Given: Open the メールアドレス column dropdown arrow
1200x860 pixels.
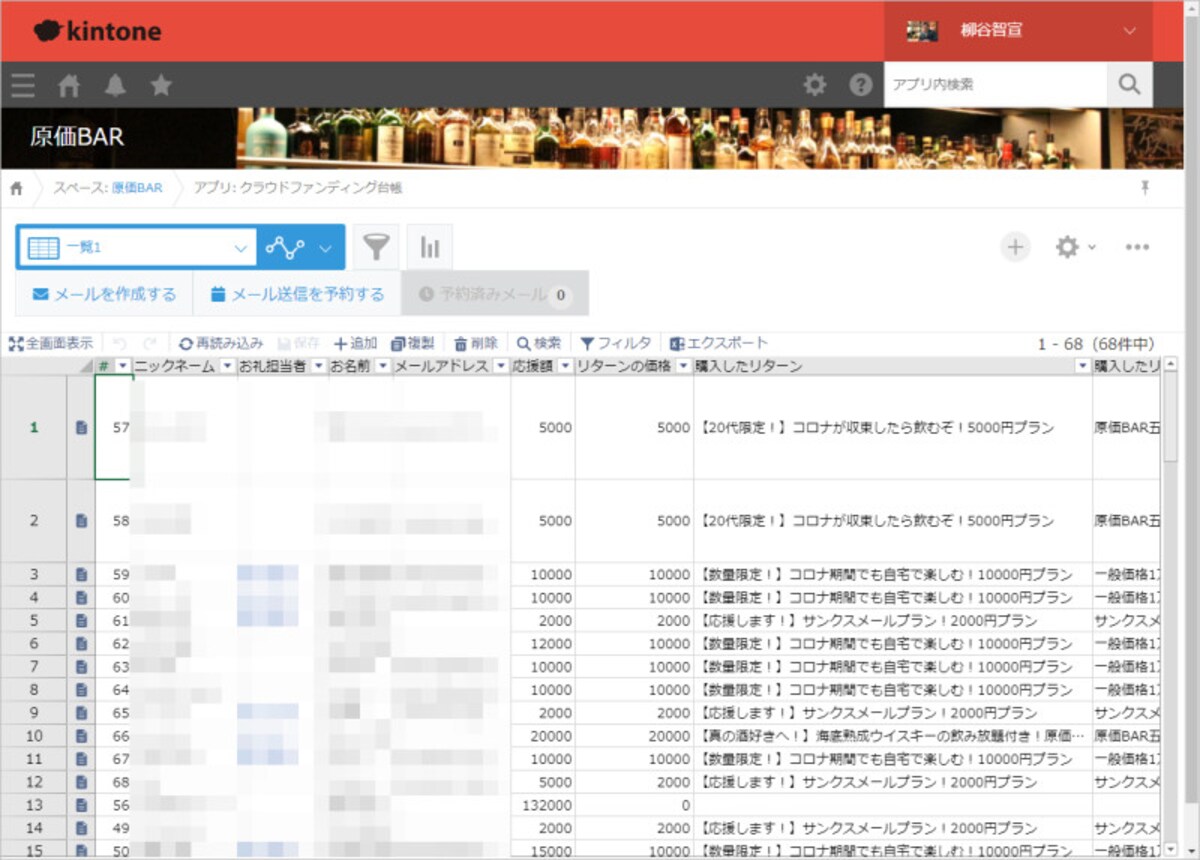Looking at the screenshot, I should (501, 367).
